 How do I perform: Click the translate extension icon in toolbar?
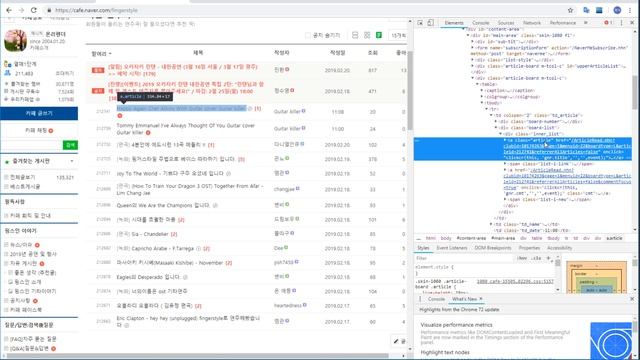point(586,10)
